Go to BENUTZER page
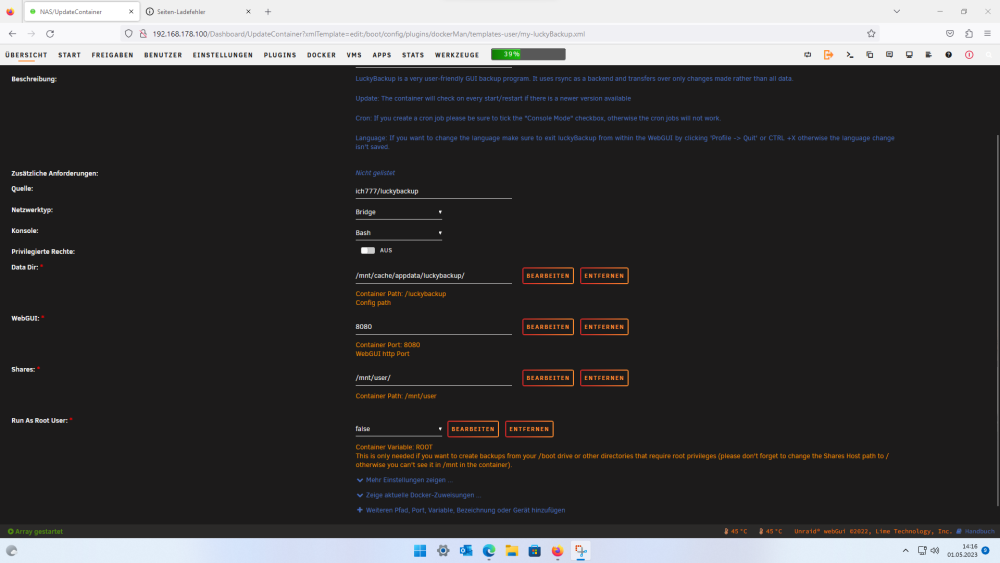 [x=163, y=55]
